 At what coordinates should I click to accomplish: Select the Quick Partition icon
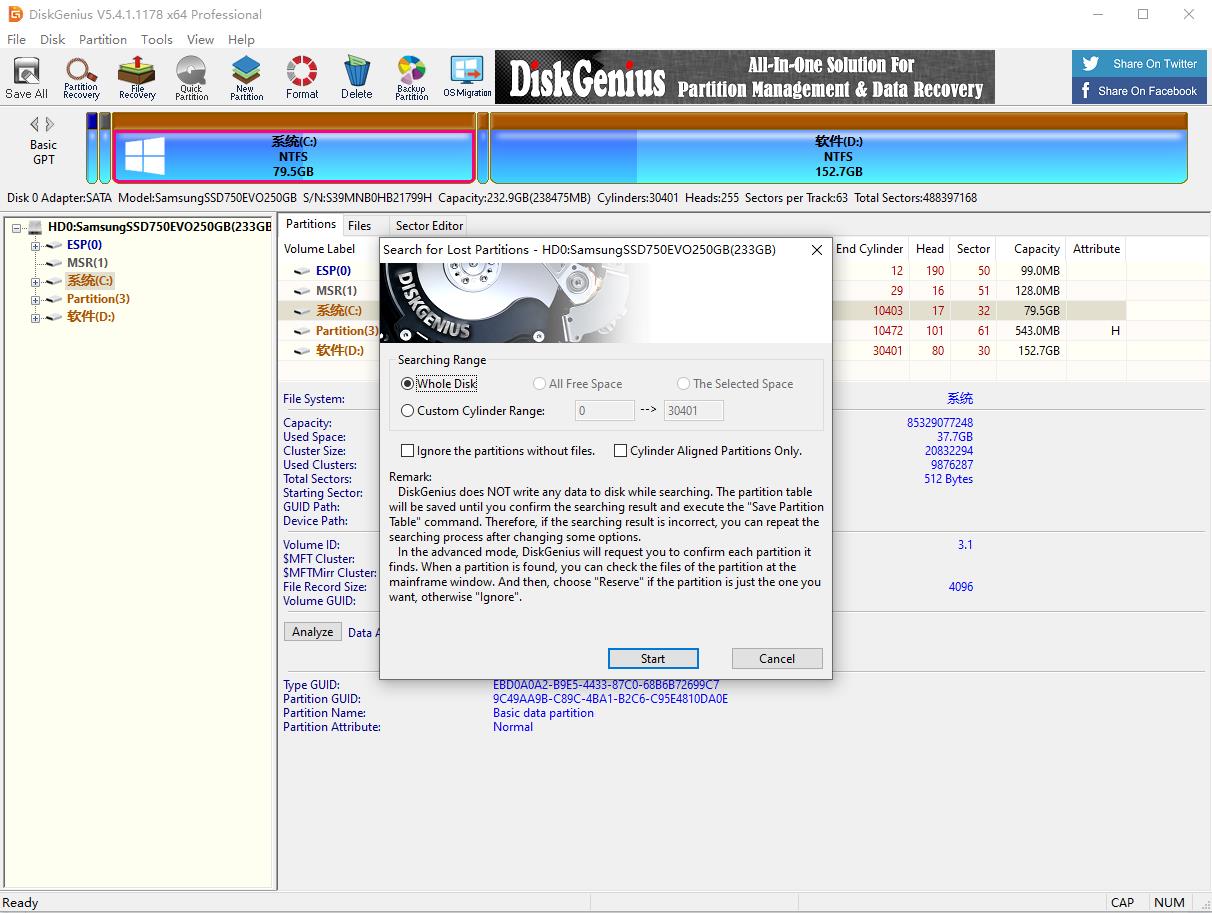(191, 78)
